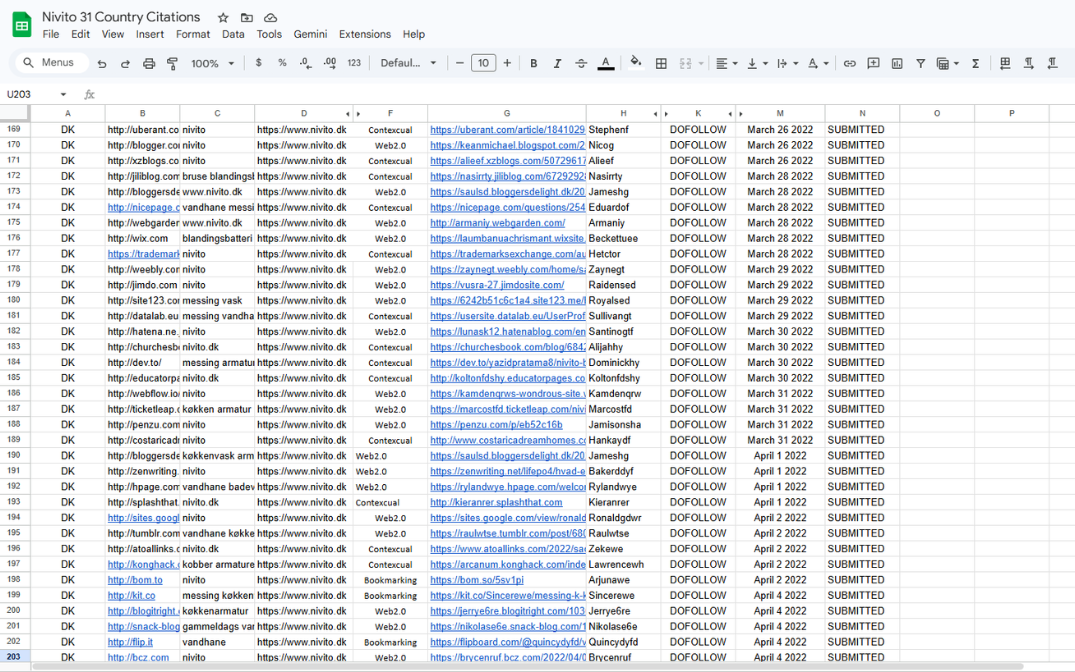
Task: Expand the horizontal align dropdown
Action: (x=725, y=63)
